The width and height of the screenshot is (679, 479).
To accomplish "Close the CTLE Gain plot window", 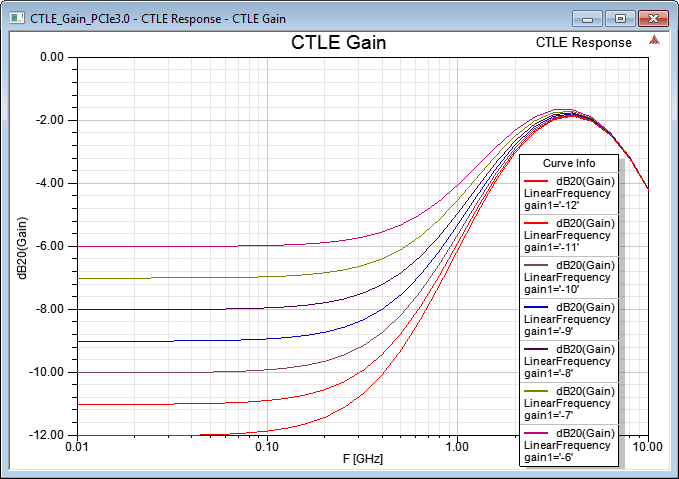I will click(x=653, y=19).
